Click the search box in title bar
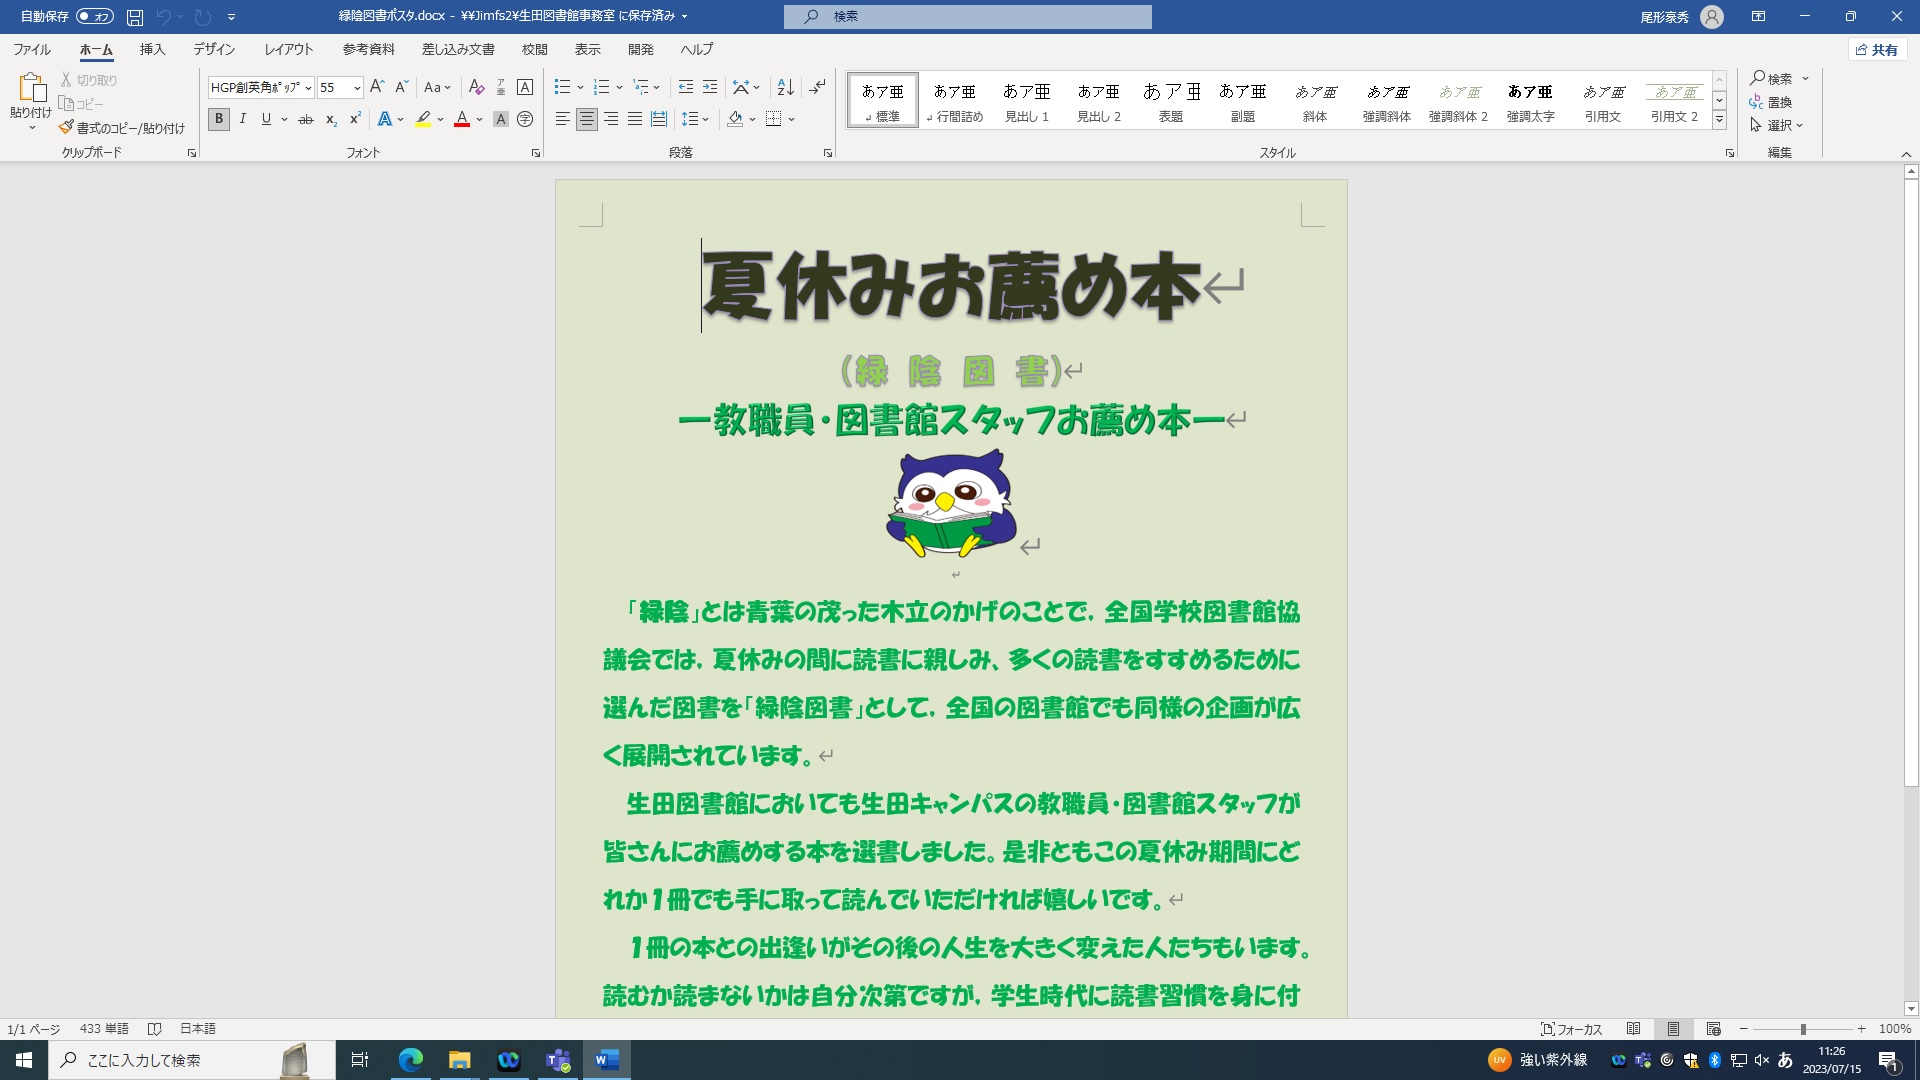 967,16
